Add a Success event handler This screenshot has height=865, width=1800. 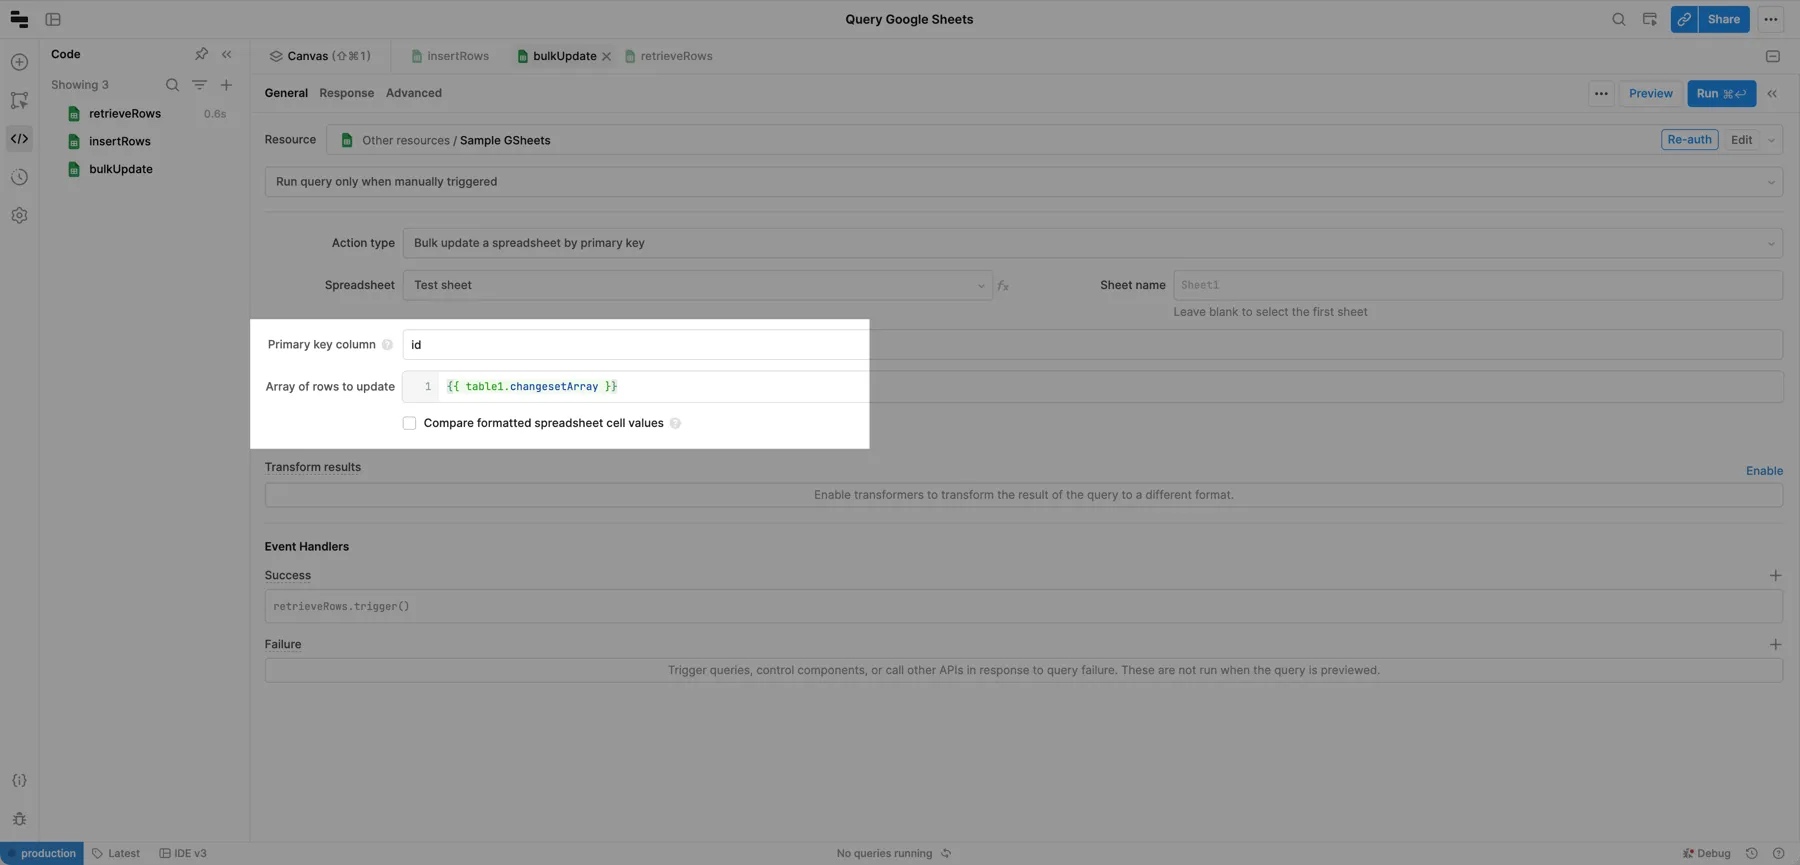[x=1775, y=575]
